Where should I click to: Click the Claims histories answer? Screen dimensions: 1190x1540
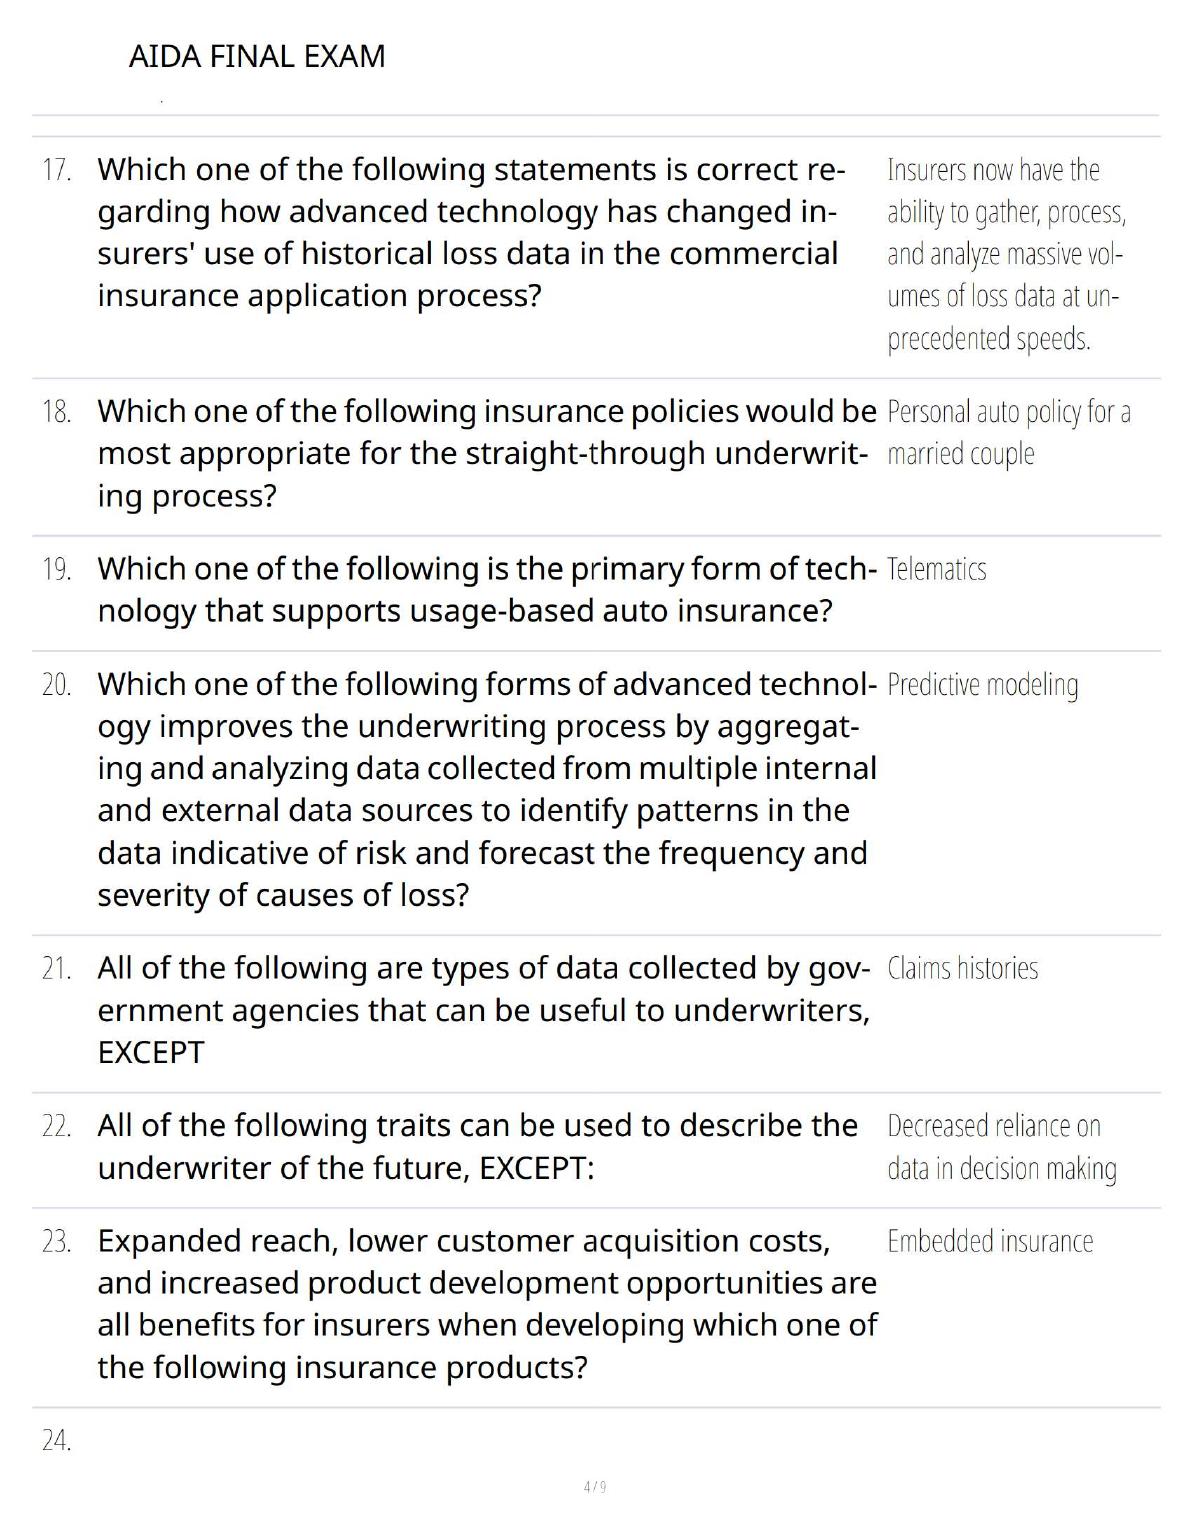pos(962,968)
